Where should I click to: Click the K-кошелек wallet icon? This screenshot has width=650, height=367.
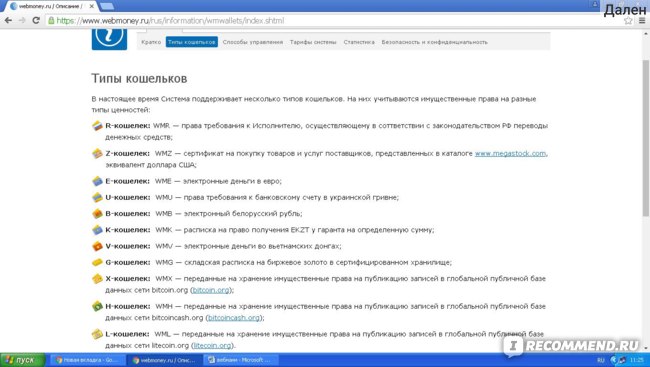point(97,230)
